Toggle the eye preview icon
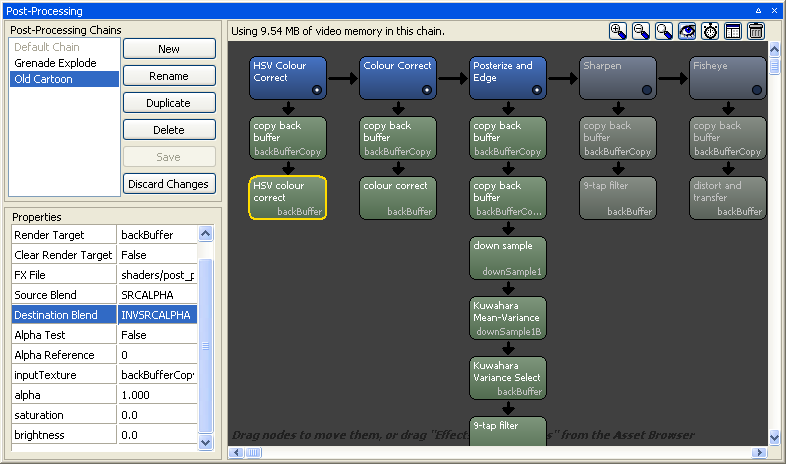The image size is (786, 464). coord(687,31)
